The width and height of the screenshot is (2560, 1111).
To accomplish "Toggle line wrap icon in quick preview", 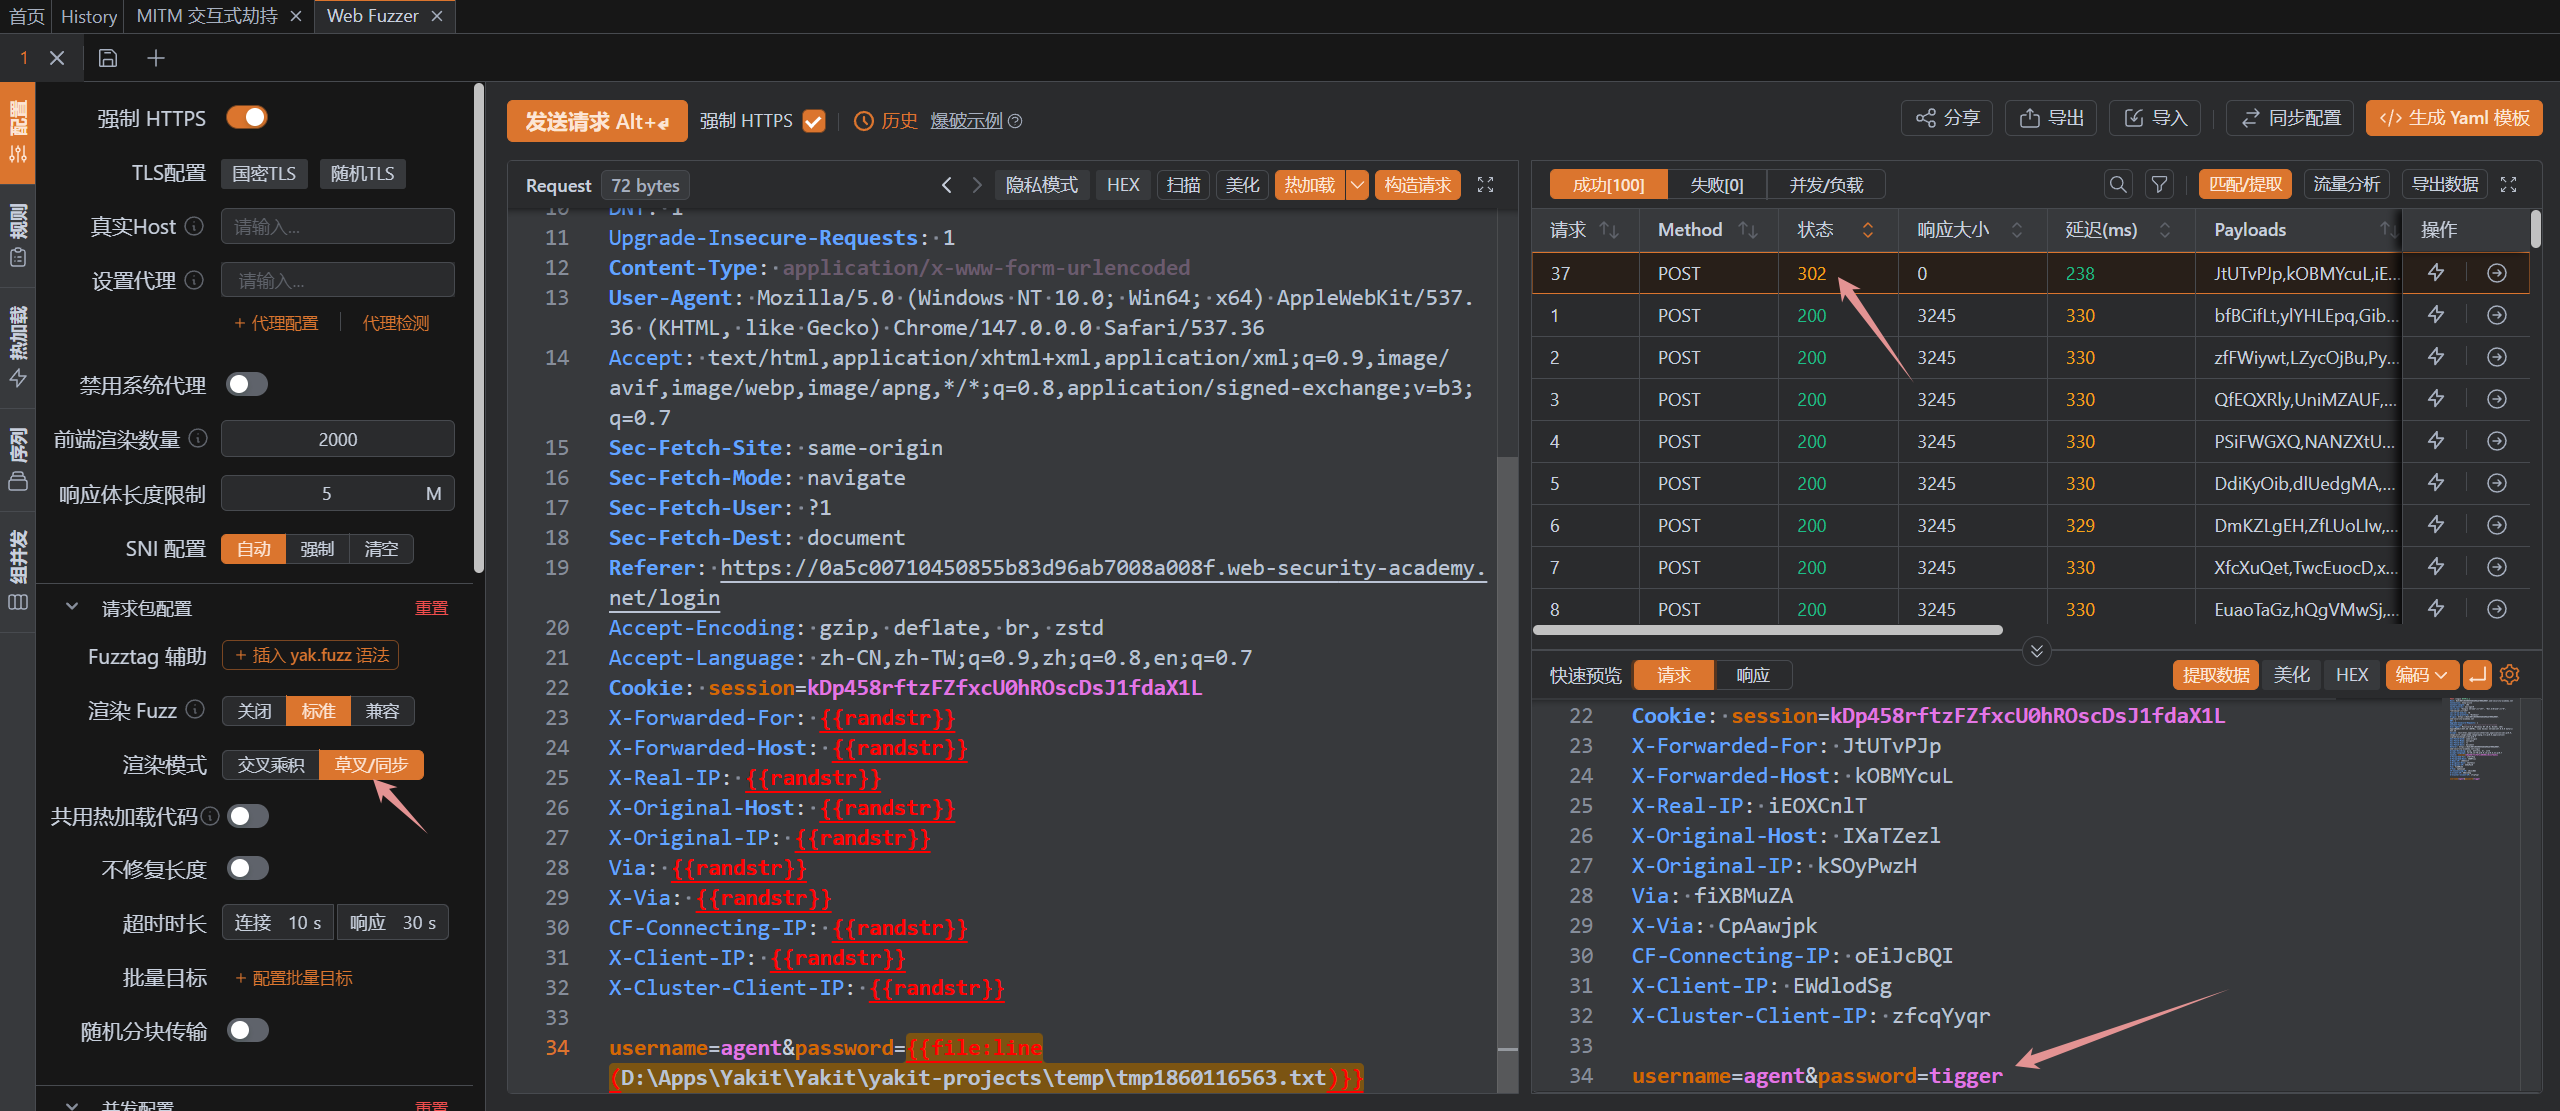I will 2477,675.
